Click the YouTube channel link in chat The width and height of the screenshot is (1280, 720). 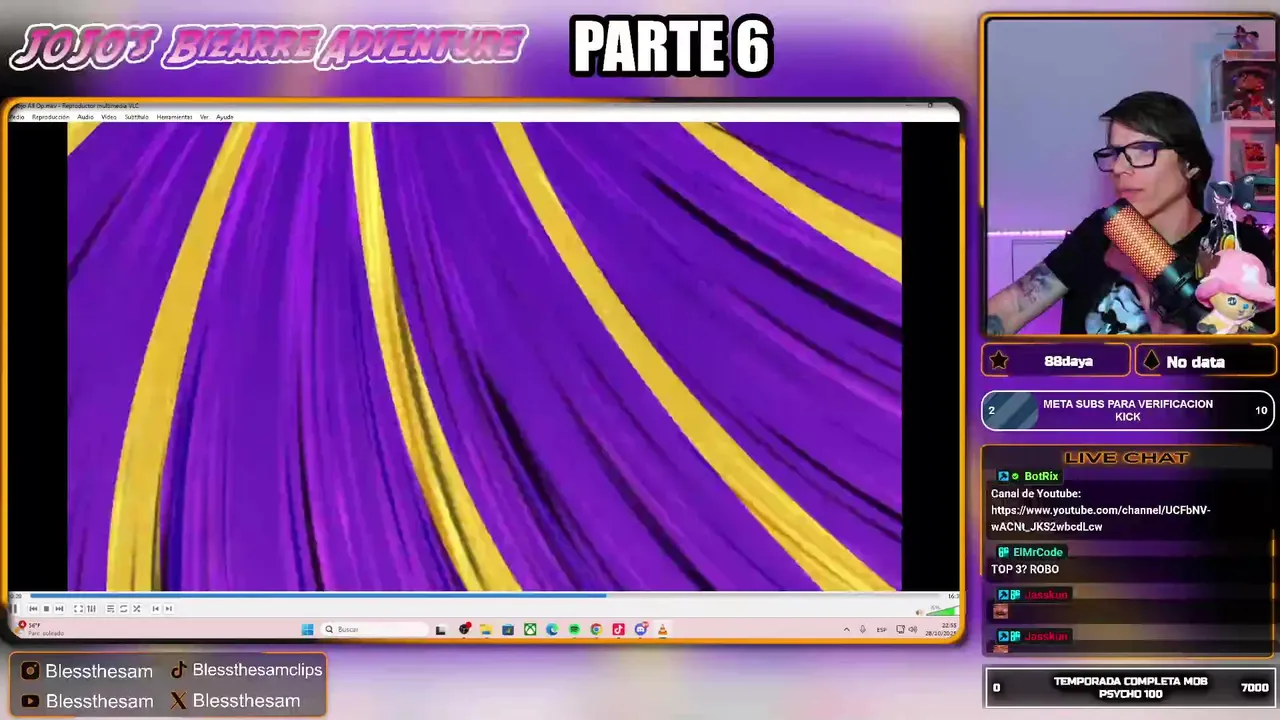(x=1100, y=518)
